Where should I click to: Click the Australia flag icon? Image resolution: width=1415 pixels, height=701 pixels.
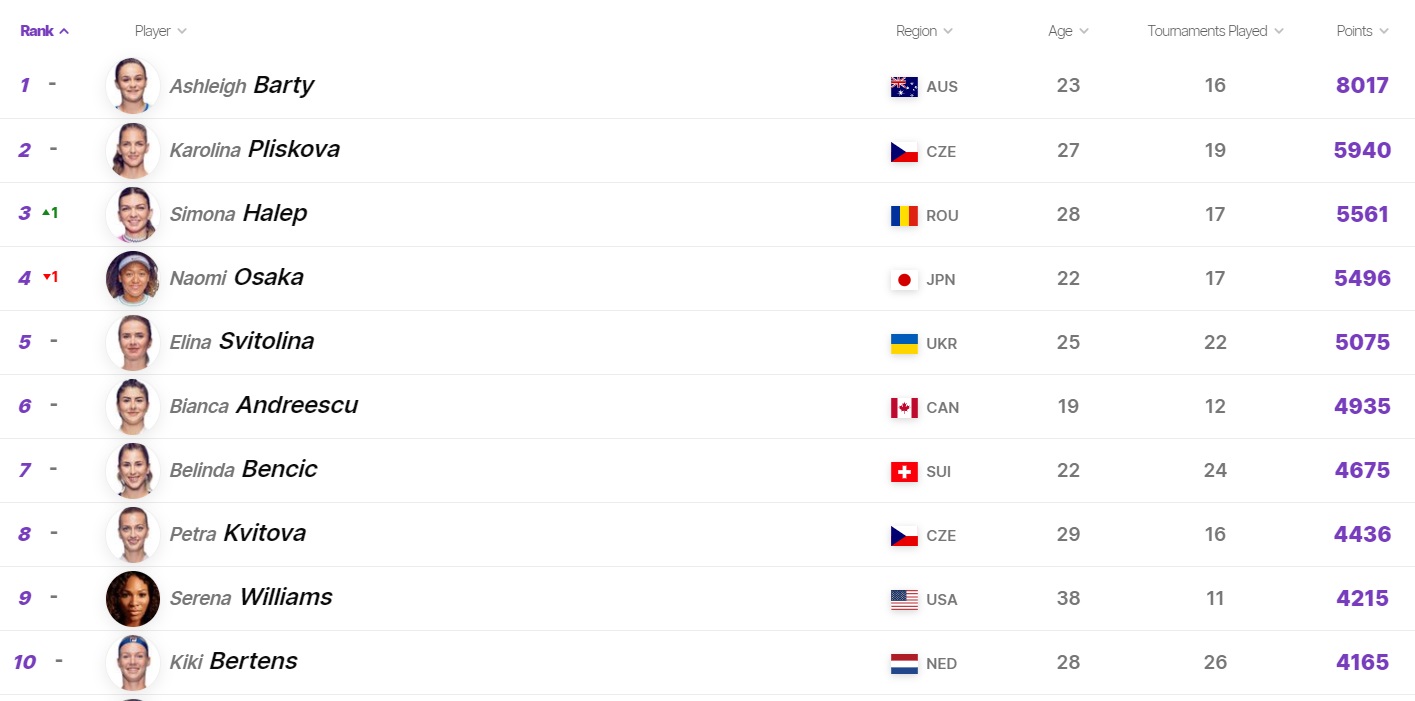click(904, 87)
